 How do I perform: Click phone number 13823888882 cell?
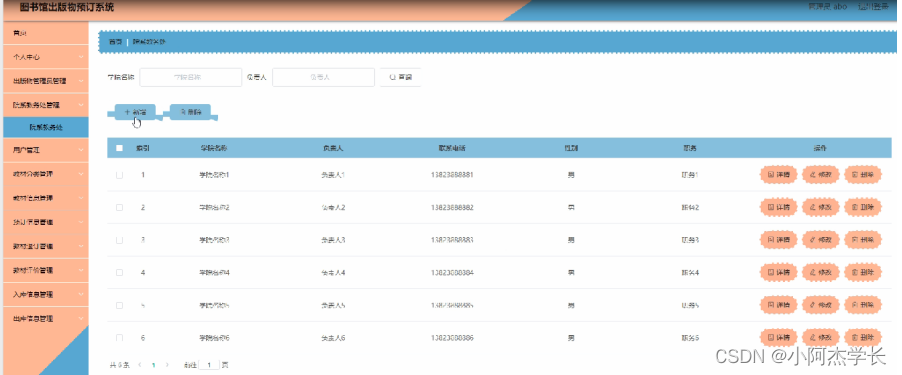(x=452, y=207)
